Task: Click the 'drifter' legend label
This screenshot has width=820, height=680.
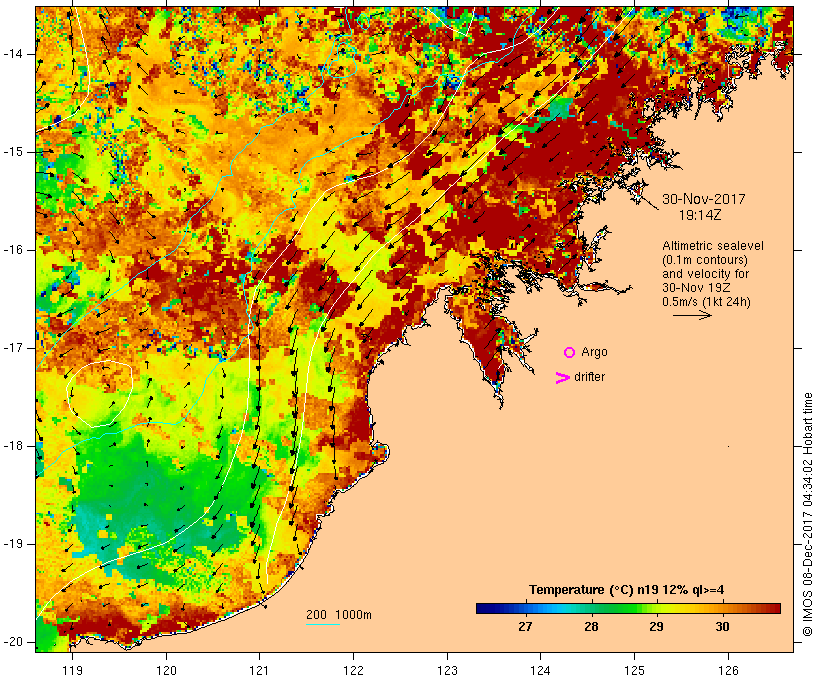Action: pyautogui.click(x=589, y=377)
